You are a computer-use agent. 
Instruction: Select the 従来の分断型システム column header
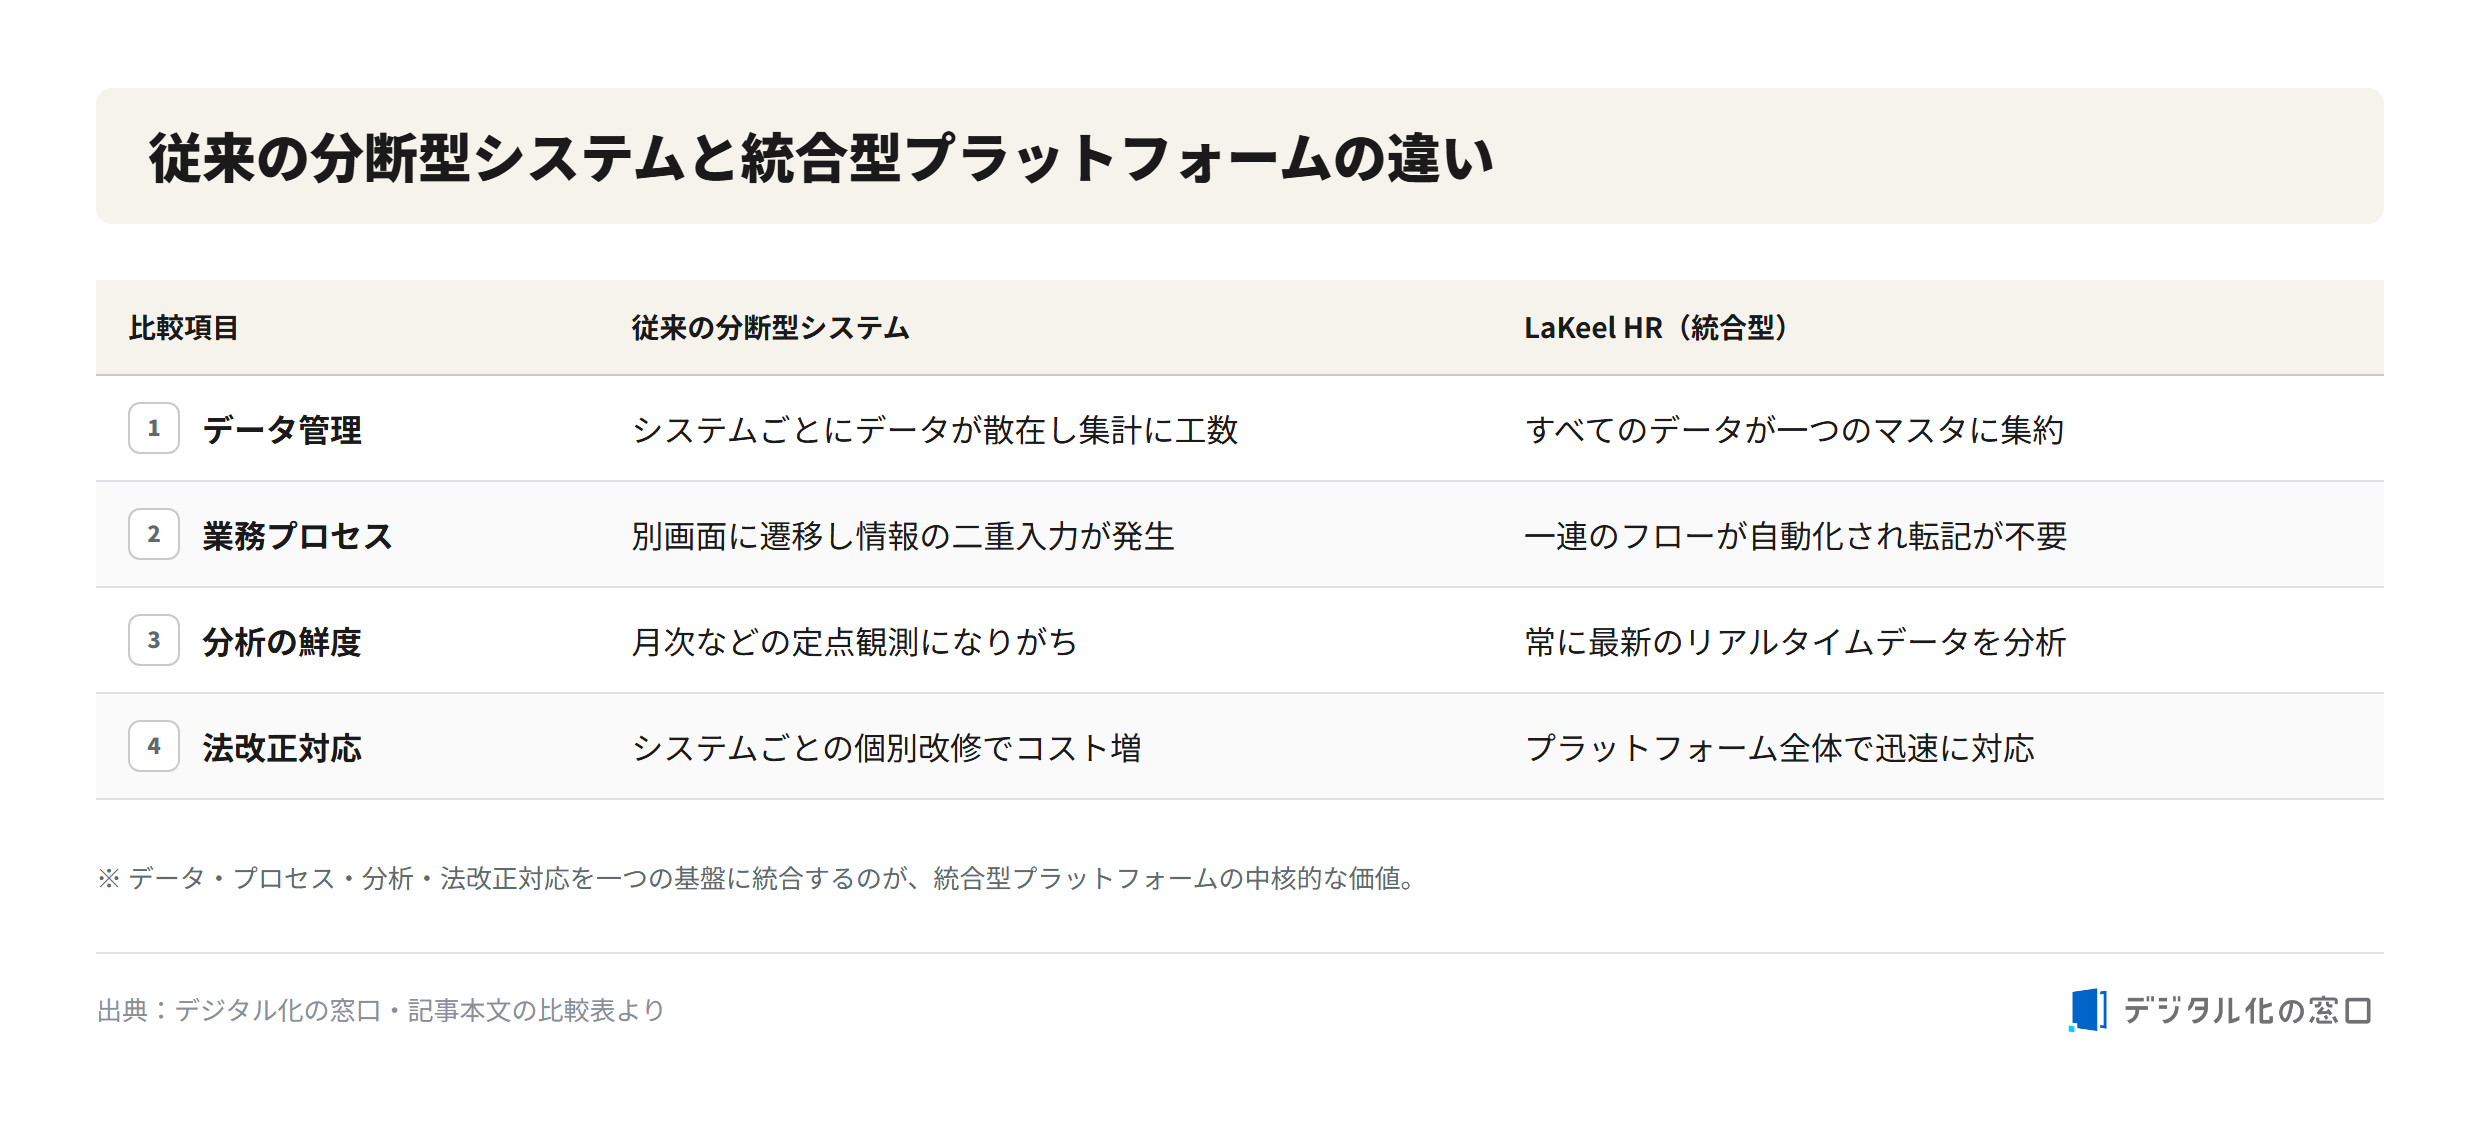770,328
